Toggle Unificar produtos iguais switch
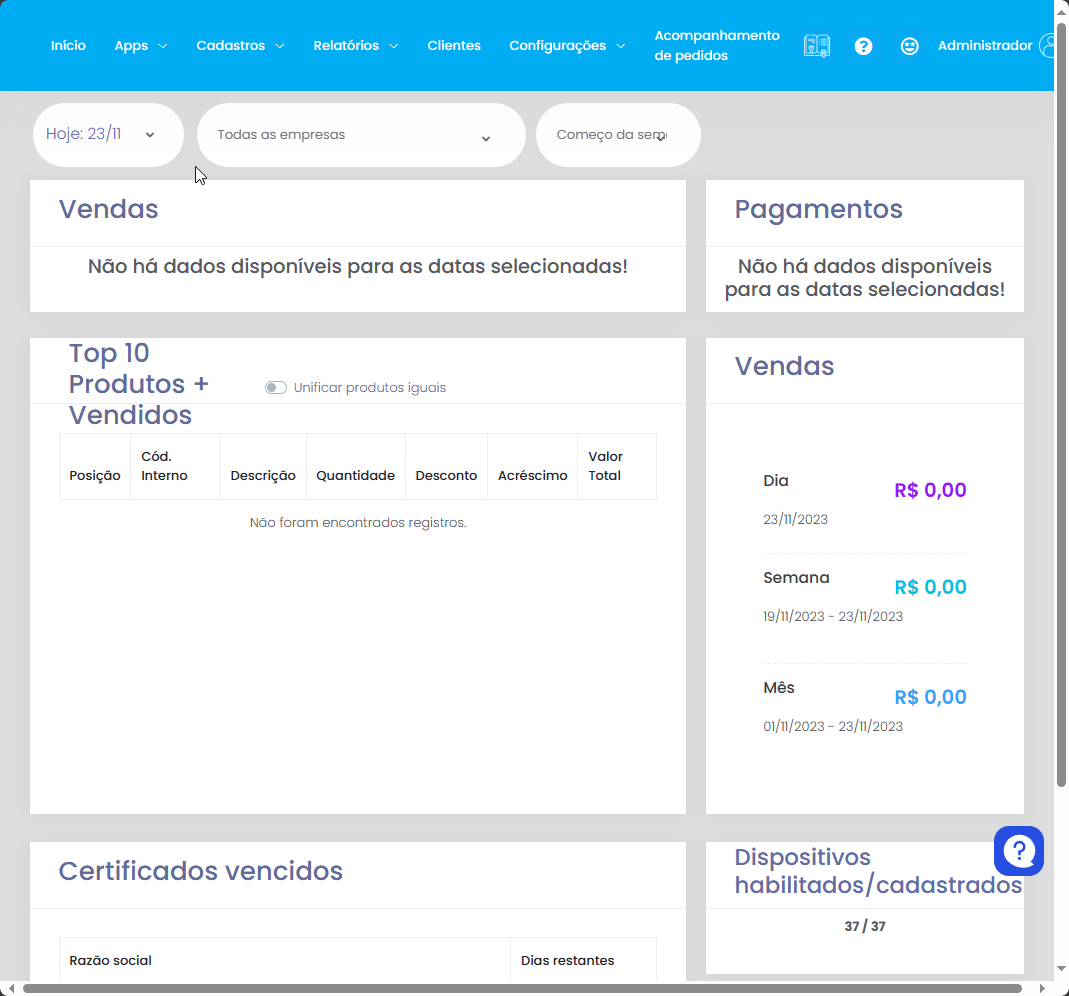The height and width of the screenshot is (996, 1069). (x=275, y=387)
